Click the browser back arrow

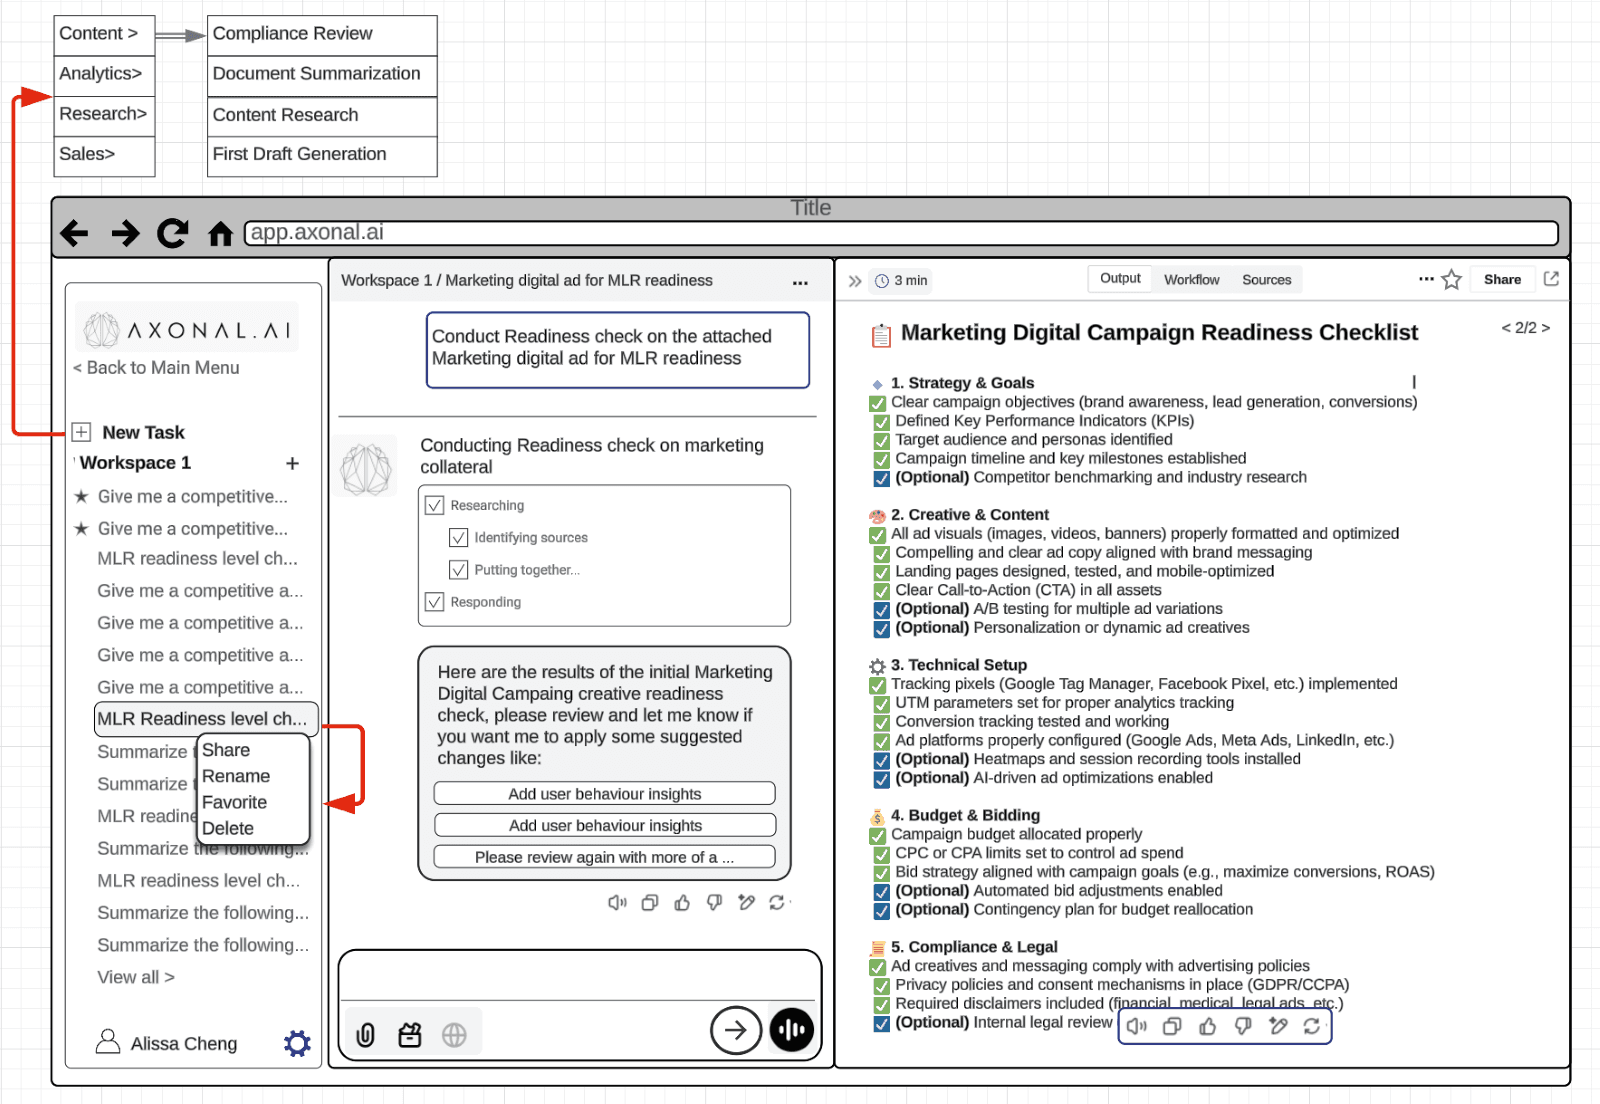click(x=74, y=233)
